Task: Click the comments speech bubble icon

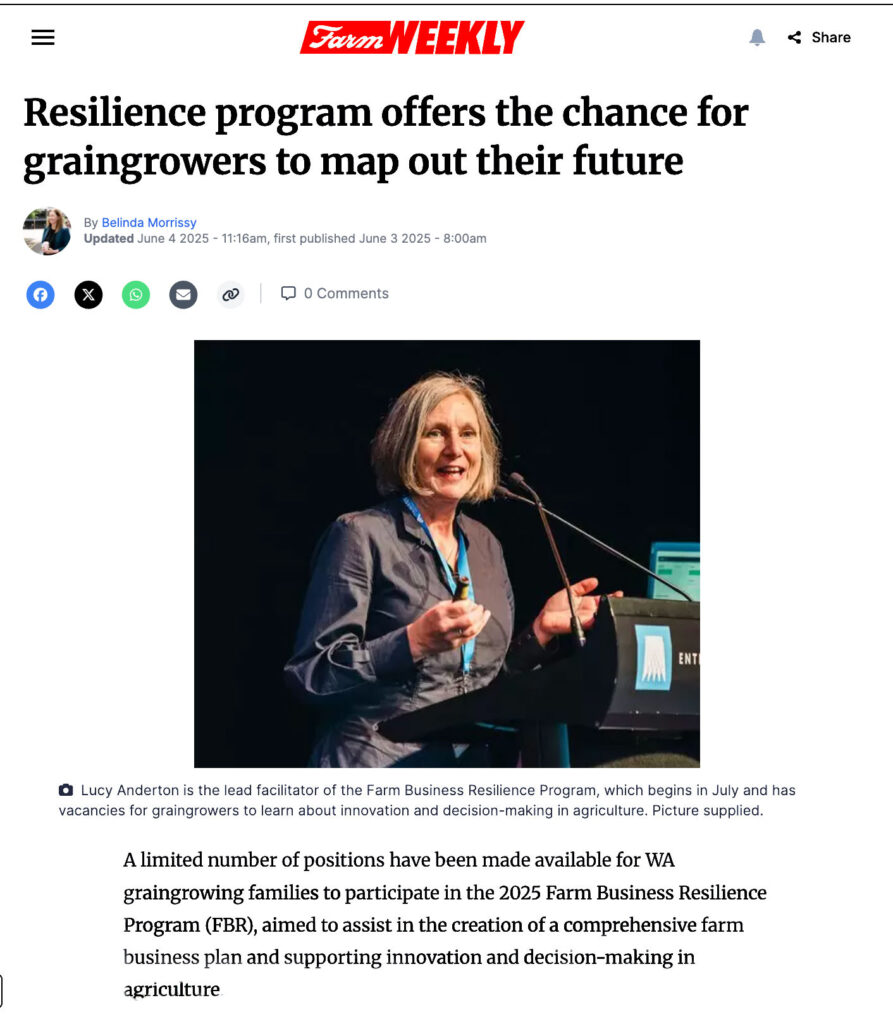Action: coord(288,293)
